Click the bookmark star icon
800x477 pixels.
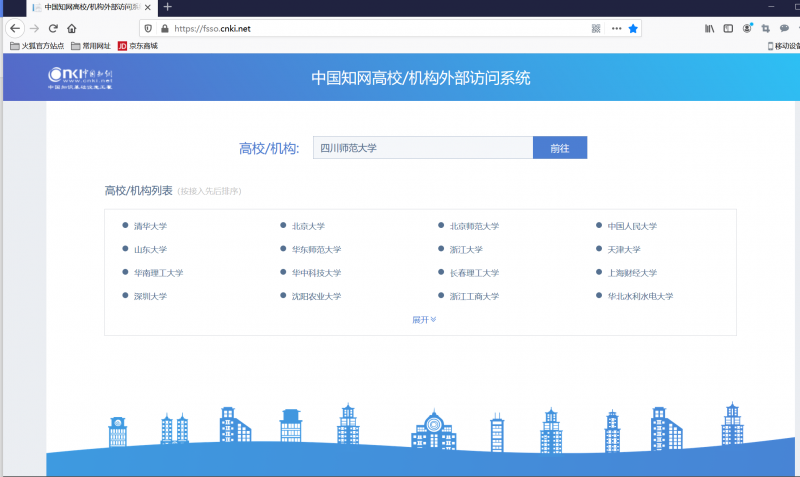pos(633,29)
